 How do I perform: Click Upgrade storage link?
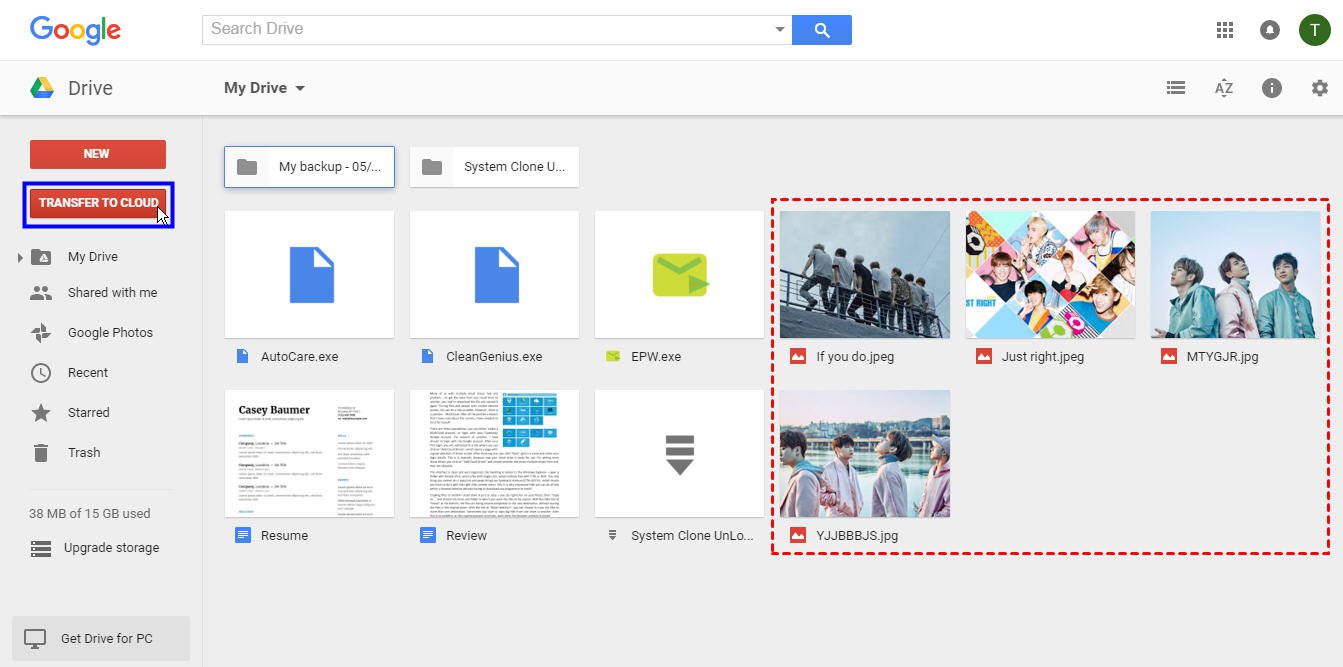coord(111,548)
